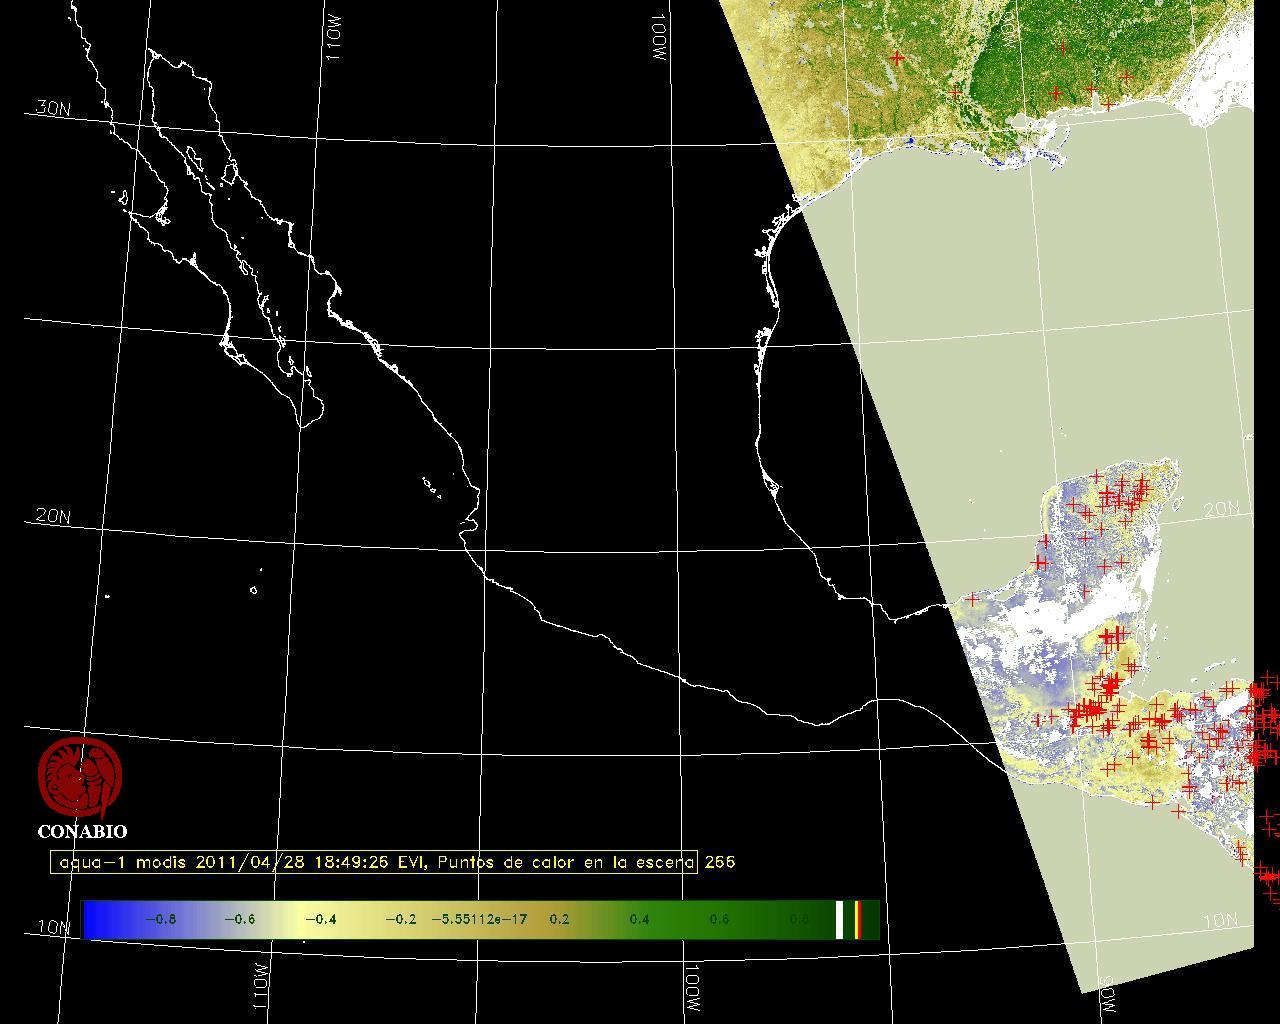Click the 20N latitude label near the Yucatan
Screen dimensions: 1280x1024
[1221, 509]
